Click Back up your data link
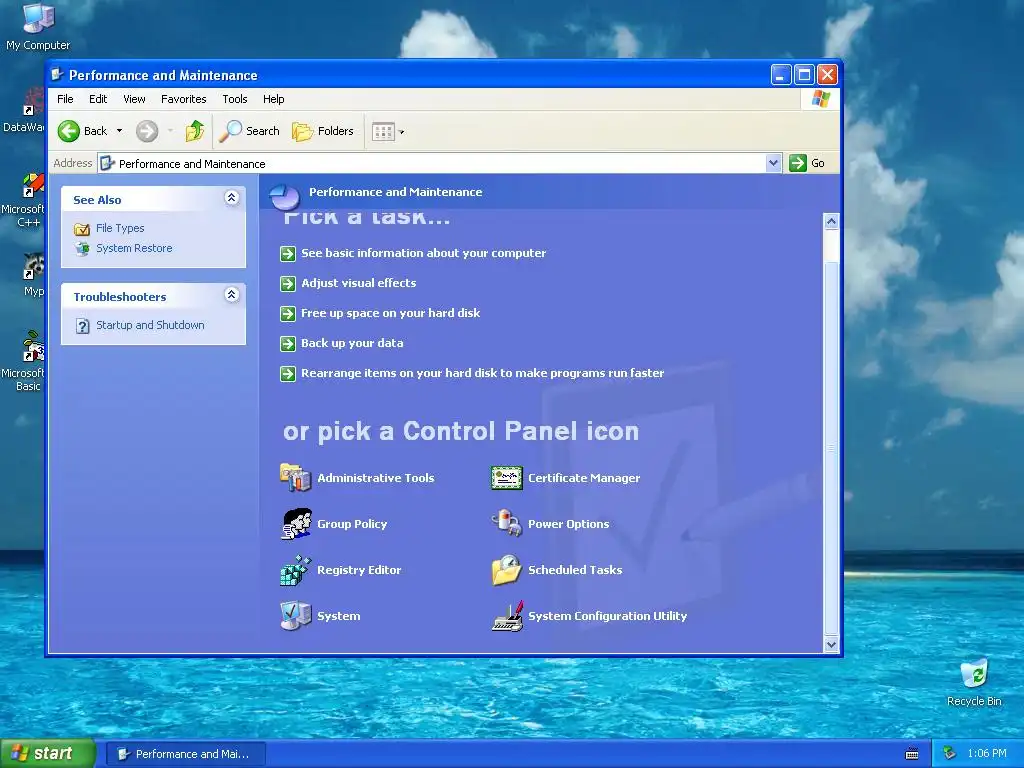Screen dimensions: 1024x768 [352, 344]
